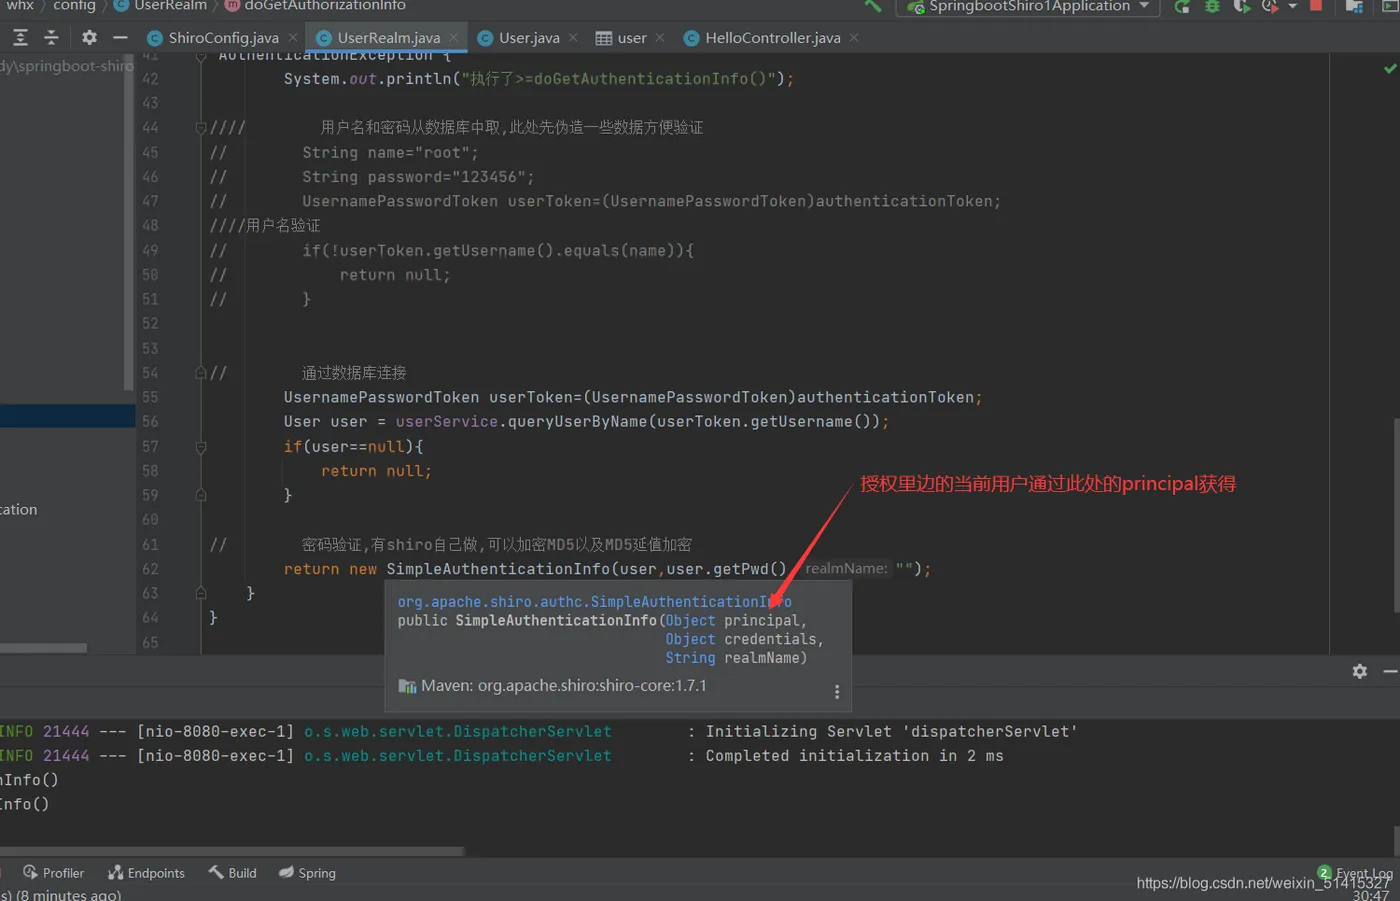Open the Event Log
The image size is (1400, 901).
point(1355,873)
